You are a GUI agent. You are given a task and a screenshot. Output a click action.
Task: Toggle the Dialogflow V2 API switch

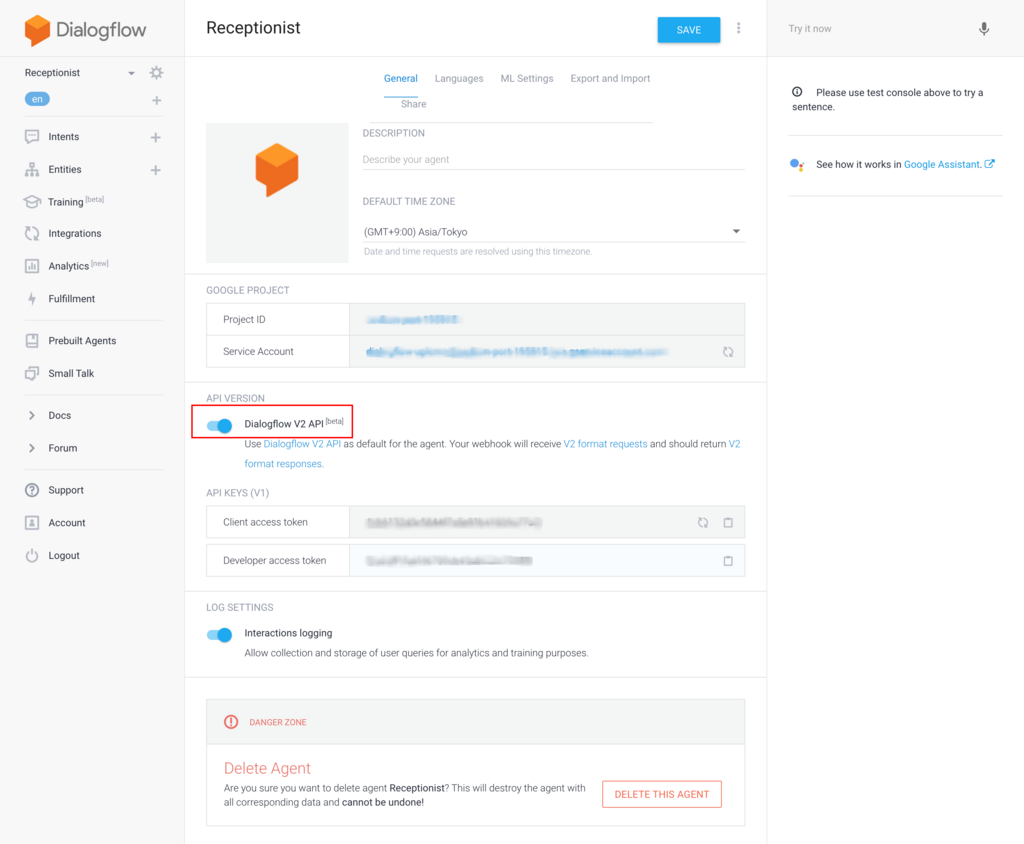[219, 426]
